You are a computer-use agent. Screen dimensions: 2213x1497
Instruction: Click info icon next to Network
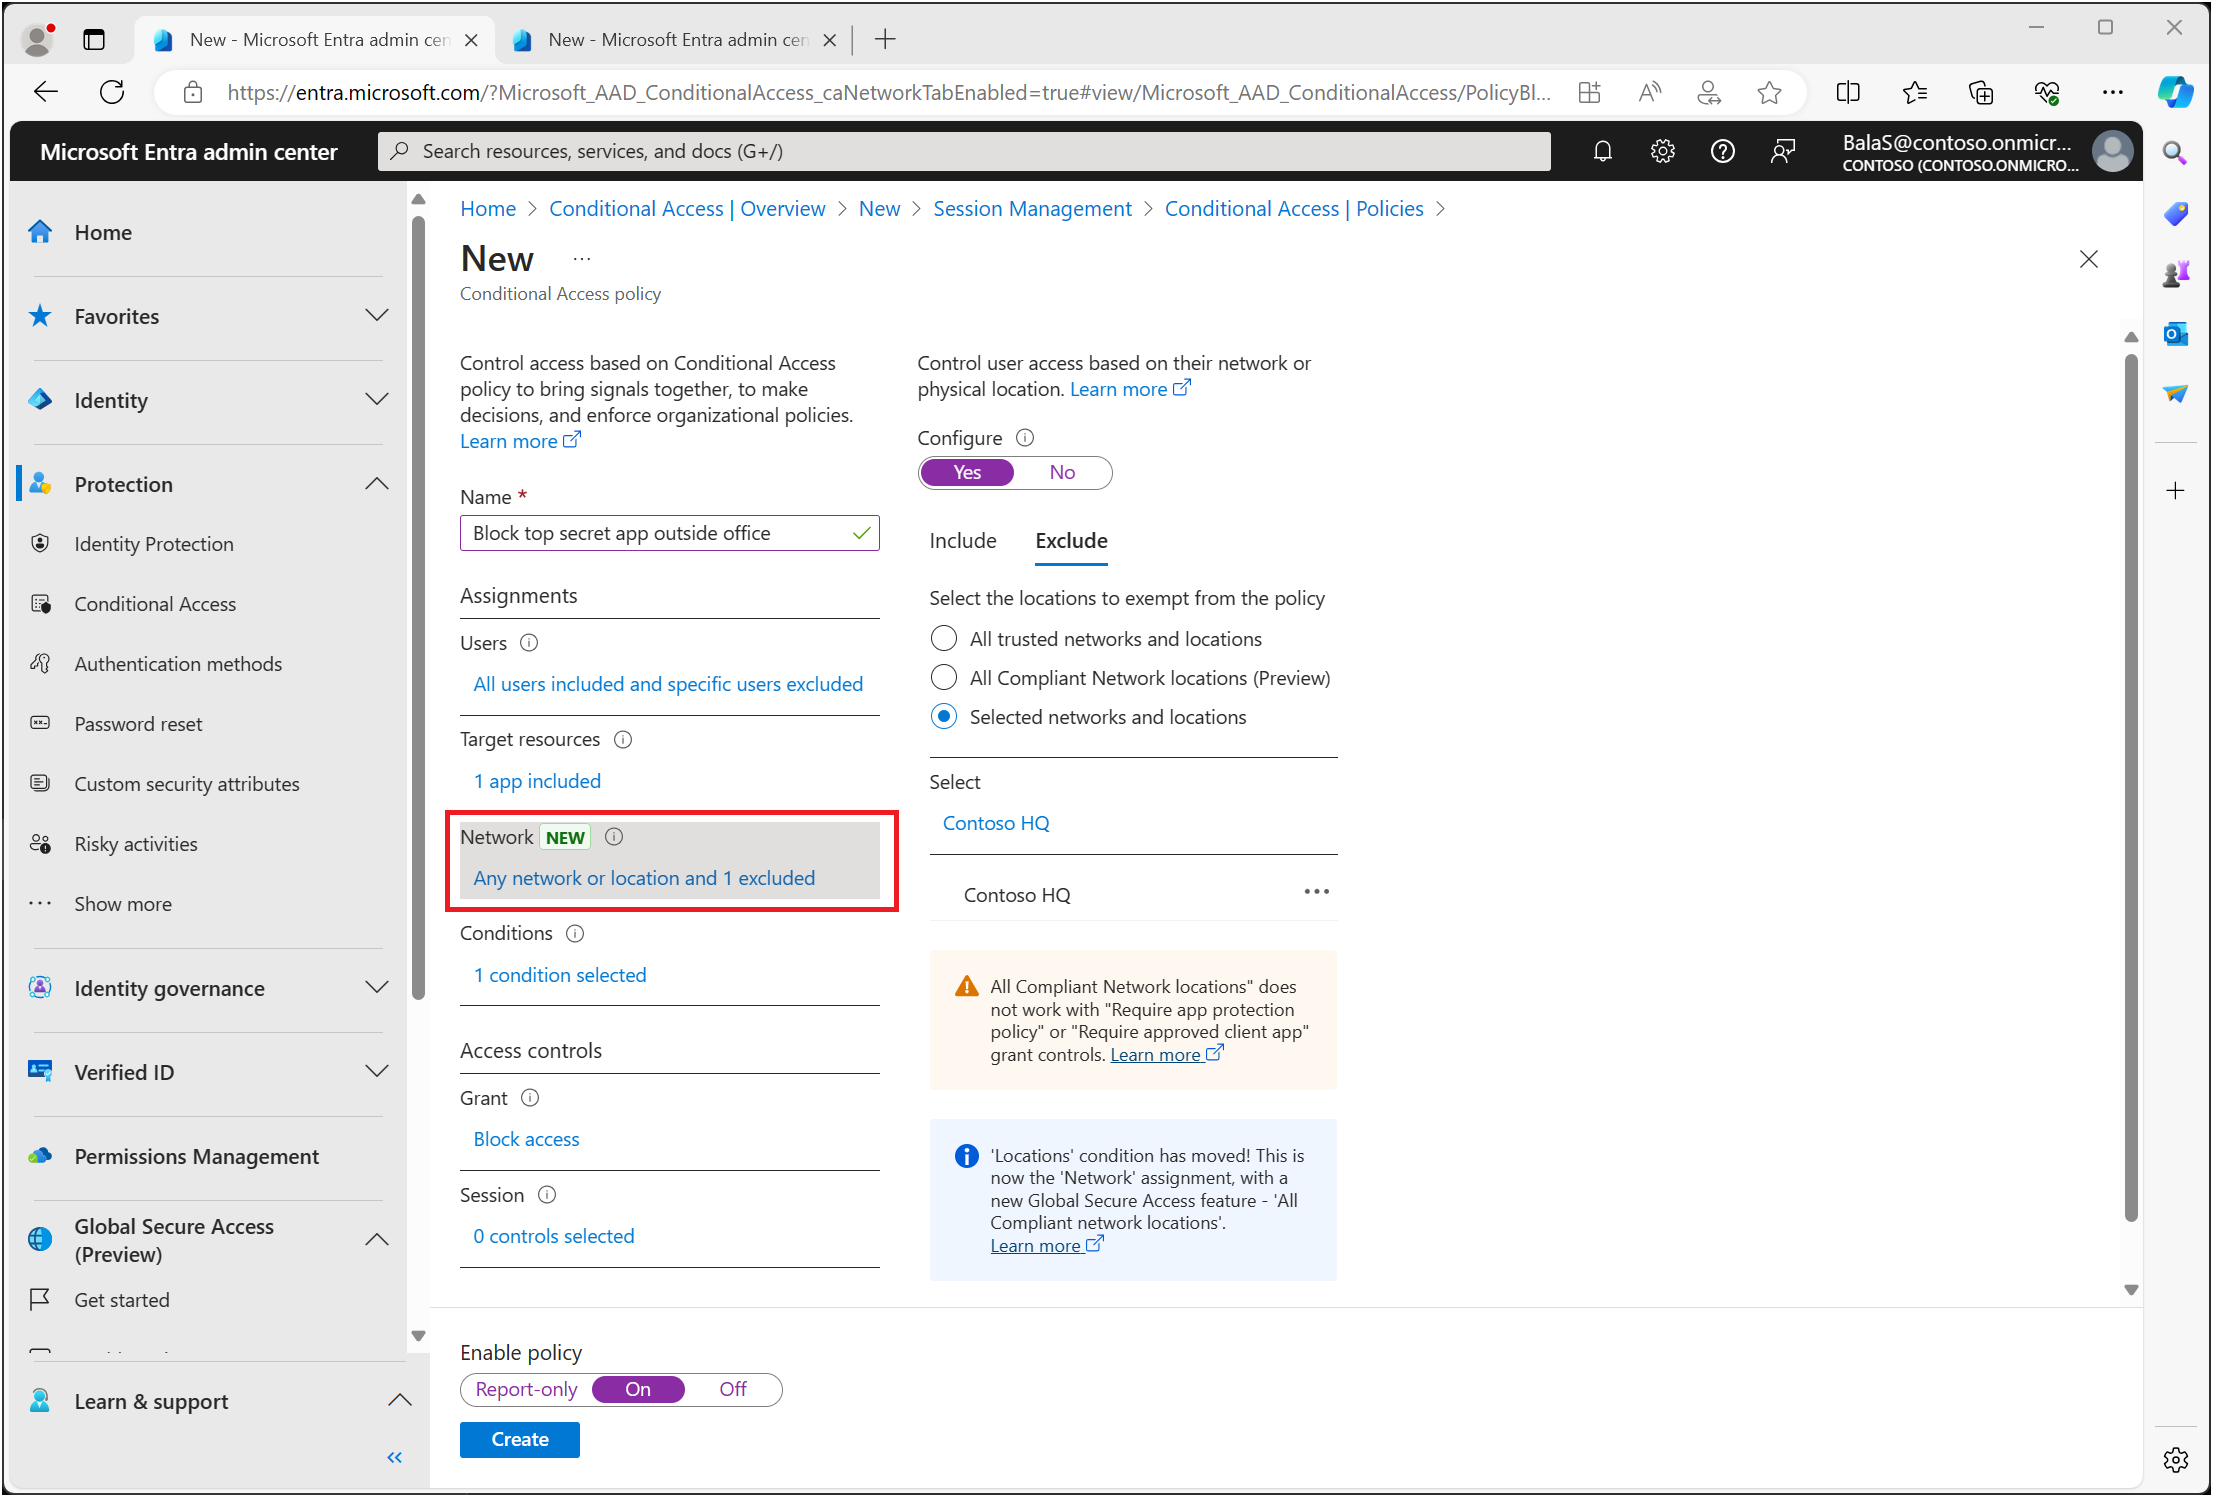pos(614,837)
